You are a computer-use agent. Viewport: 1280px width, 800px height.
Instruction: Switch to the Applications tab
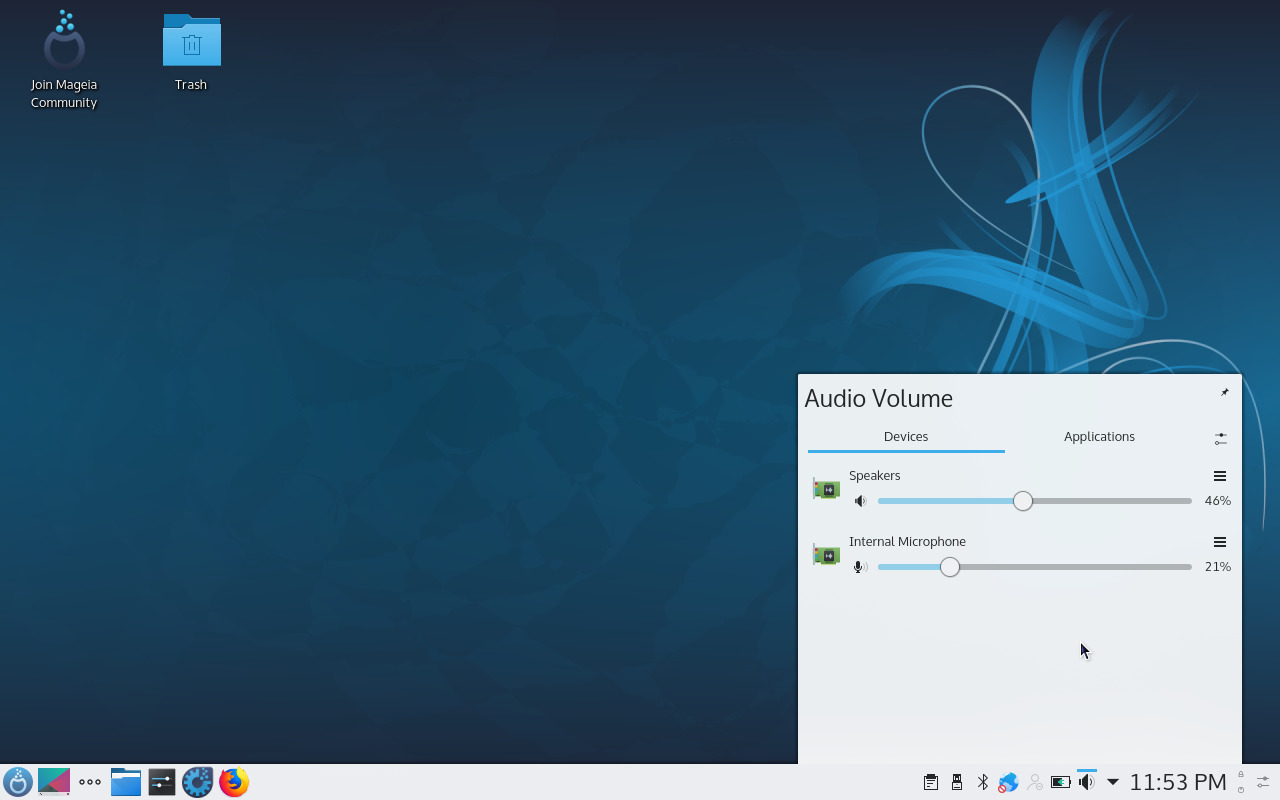pyautogui.click(x=1099, y=436)
